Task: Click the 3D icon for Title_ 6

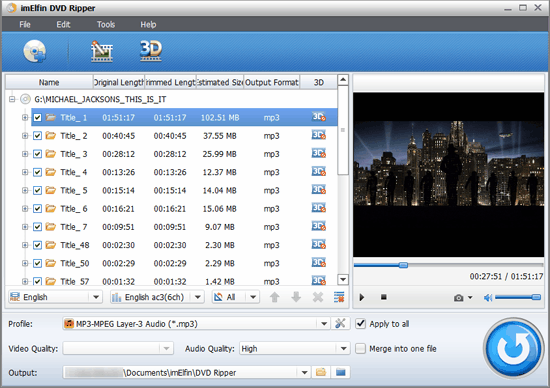Action: 318,208
